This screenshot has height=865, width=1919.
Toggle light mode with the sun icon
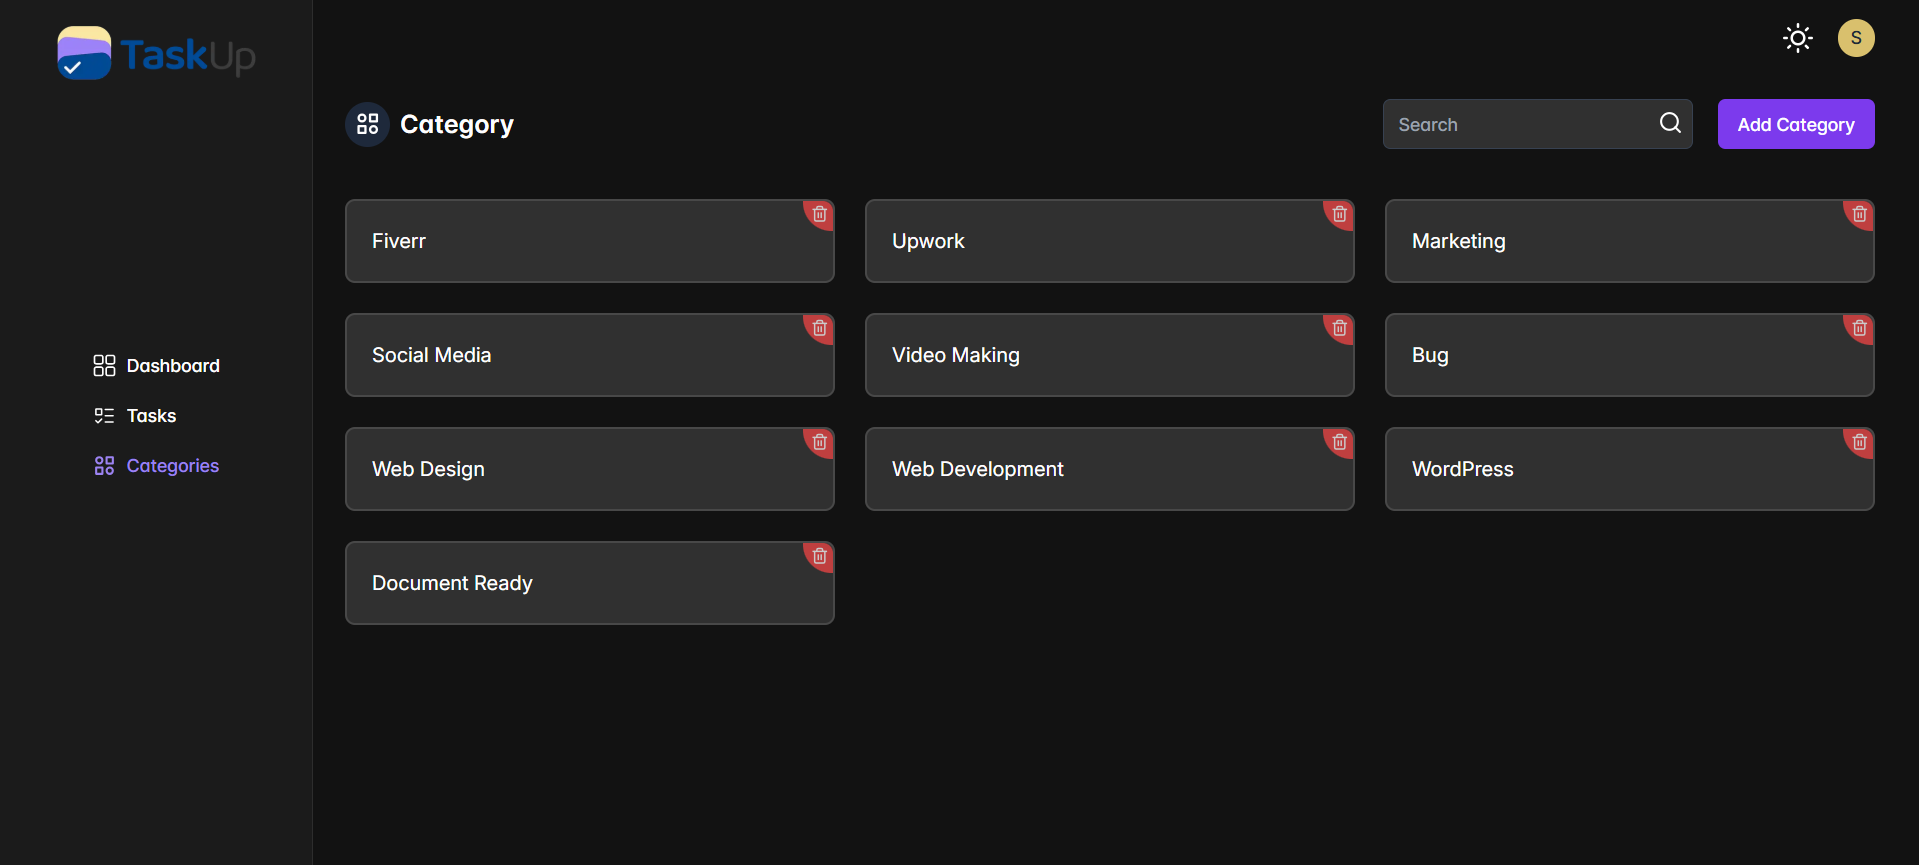[1798, 38]
